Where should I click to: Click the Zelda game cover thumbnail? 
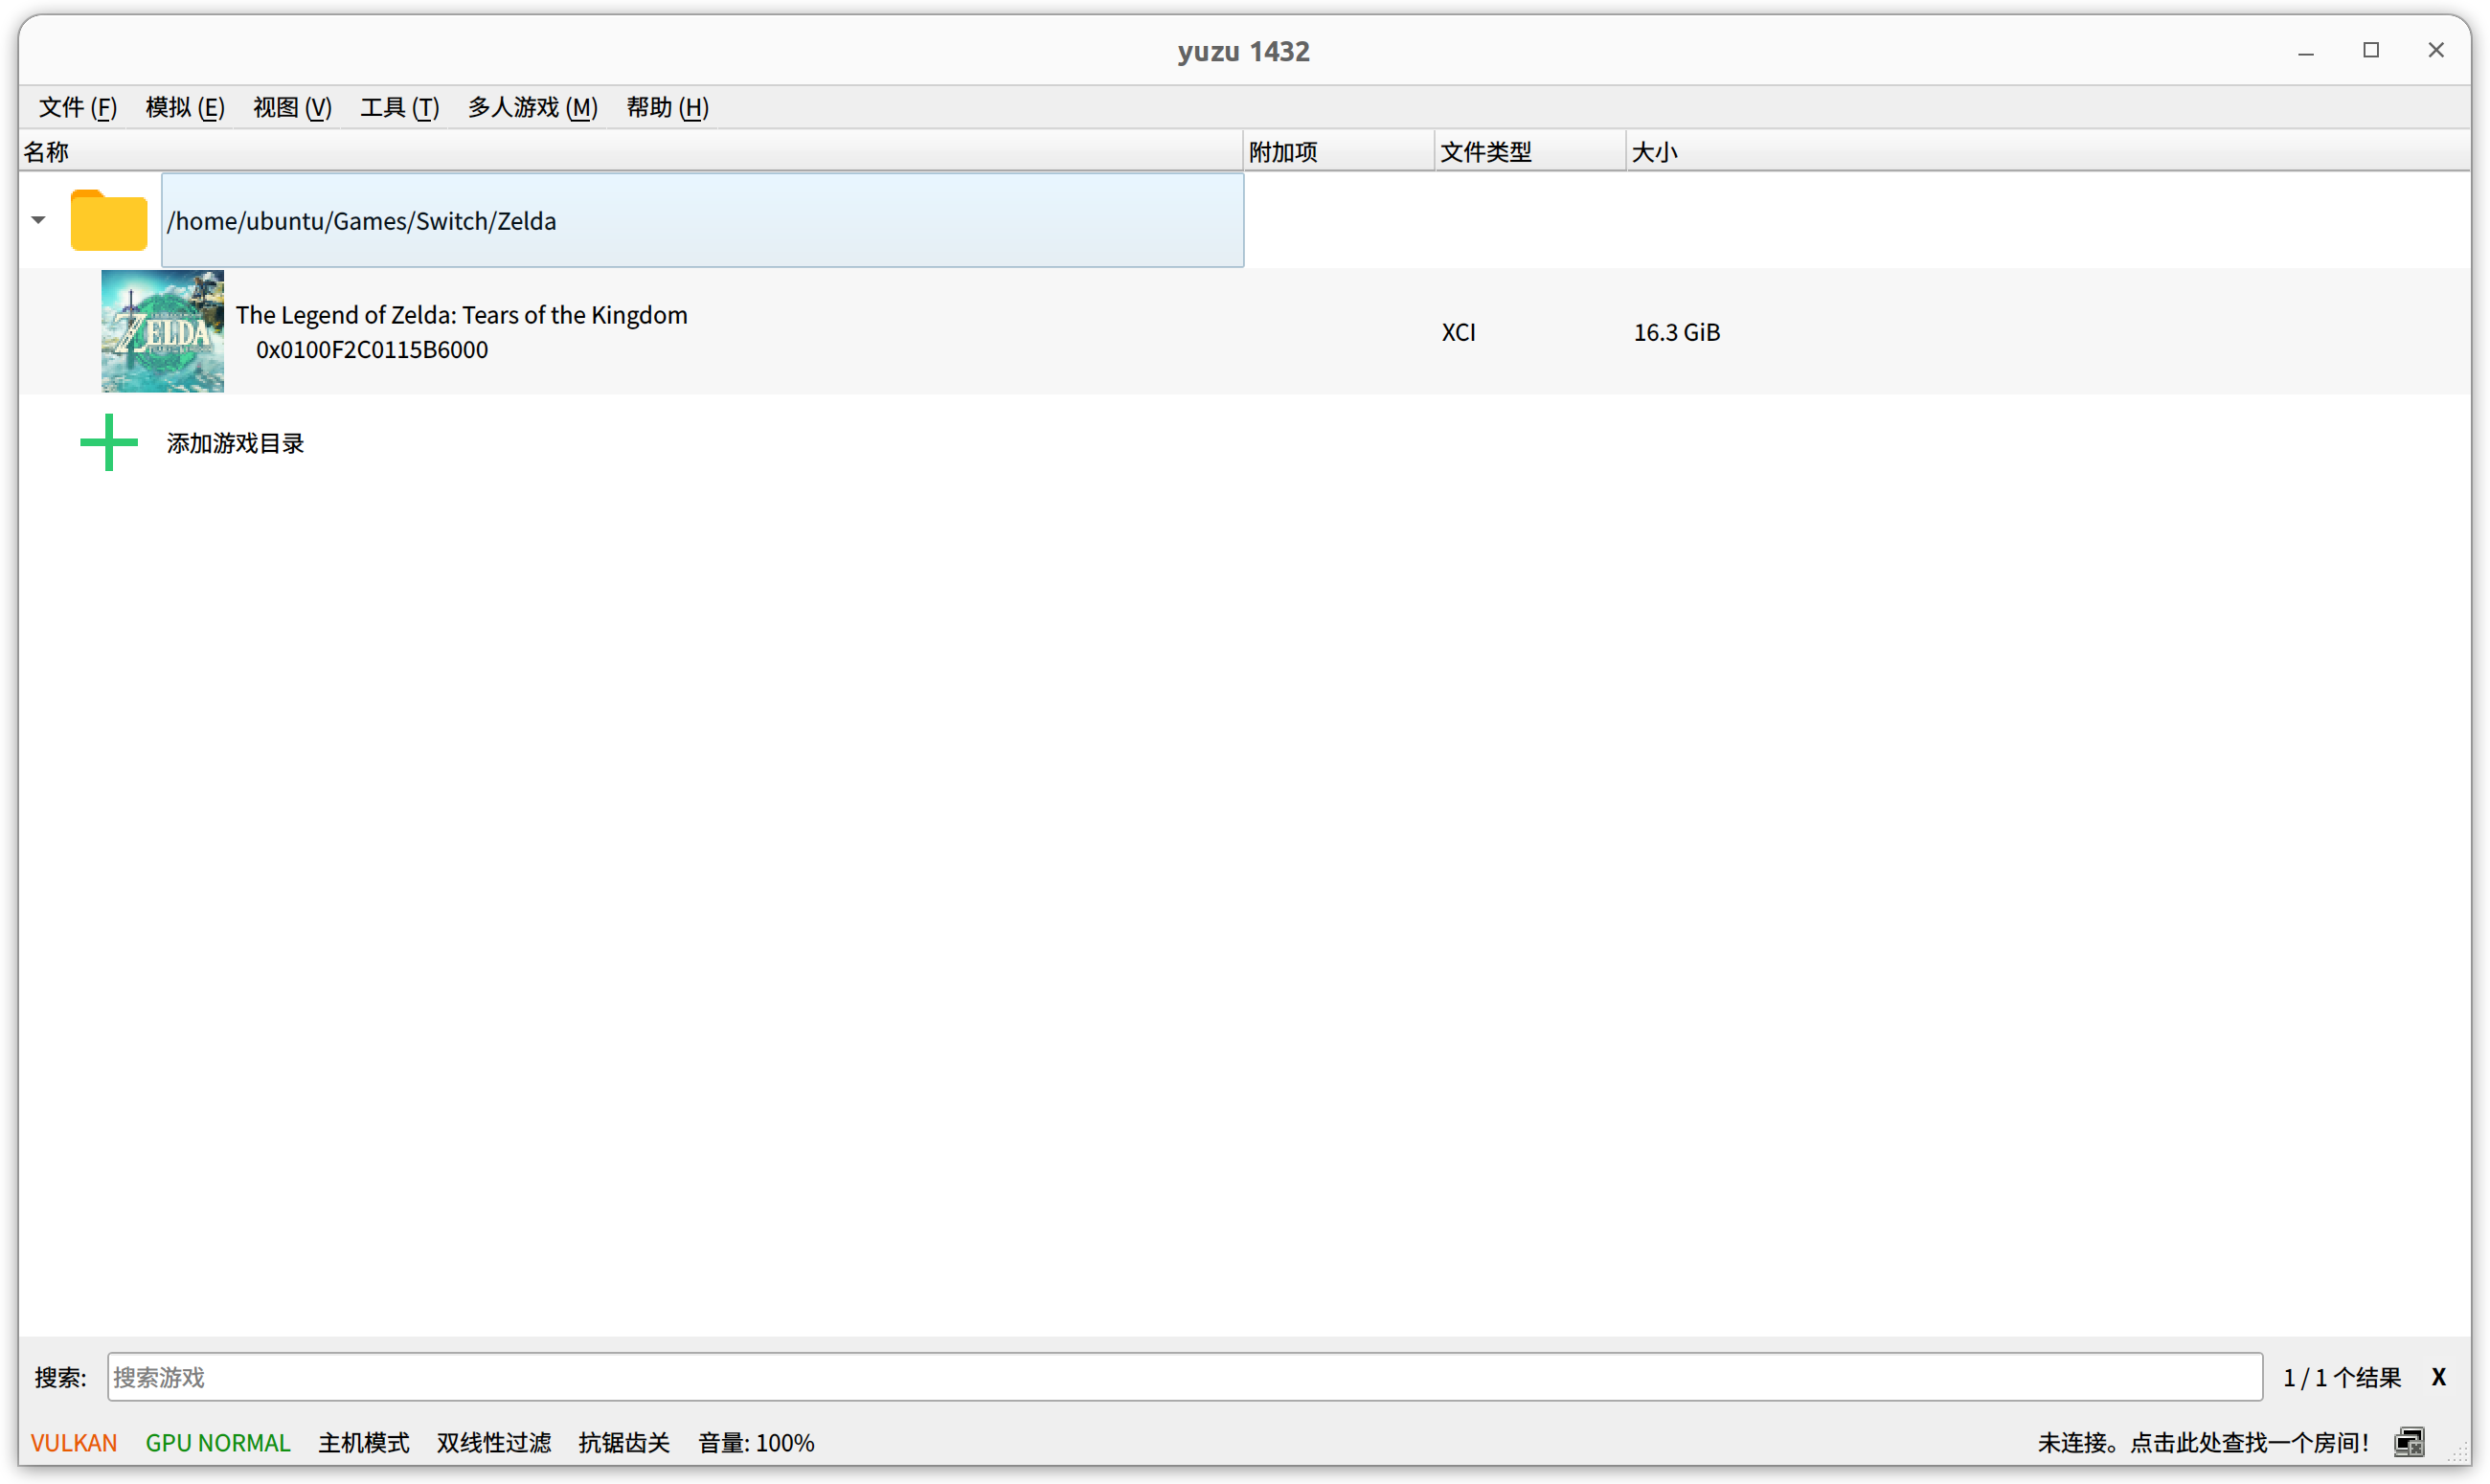162,331
